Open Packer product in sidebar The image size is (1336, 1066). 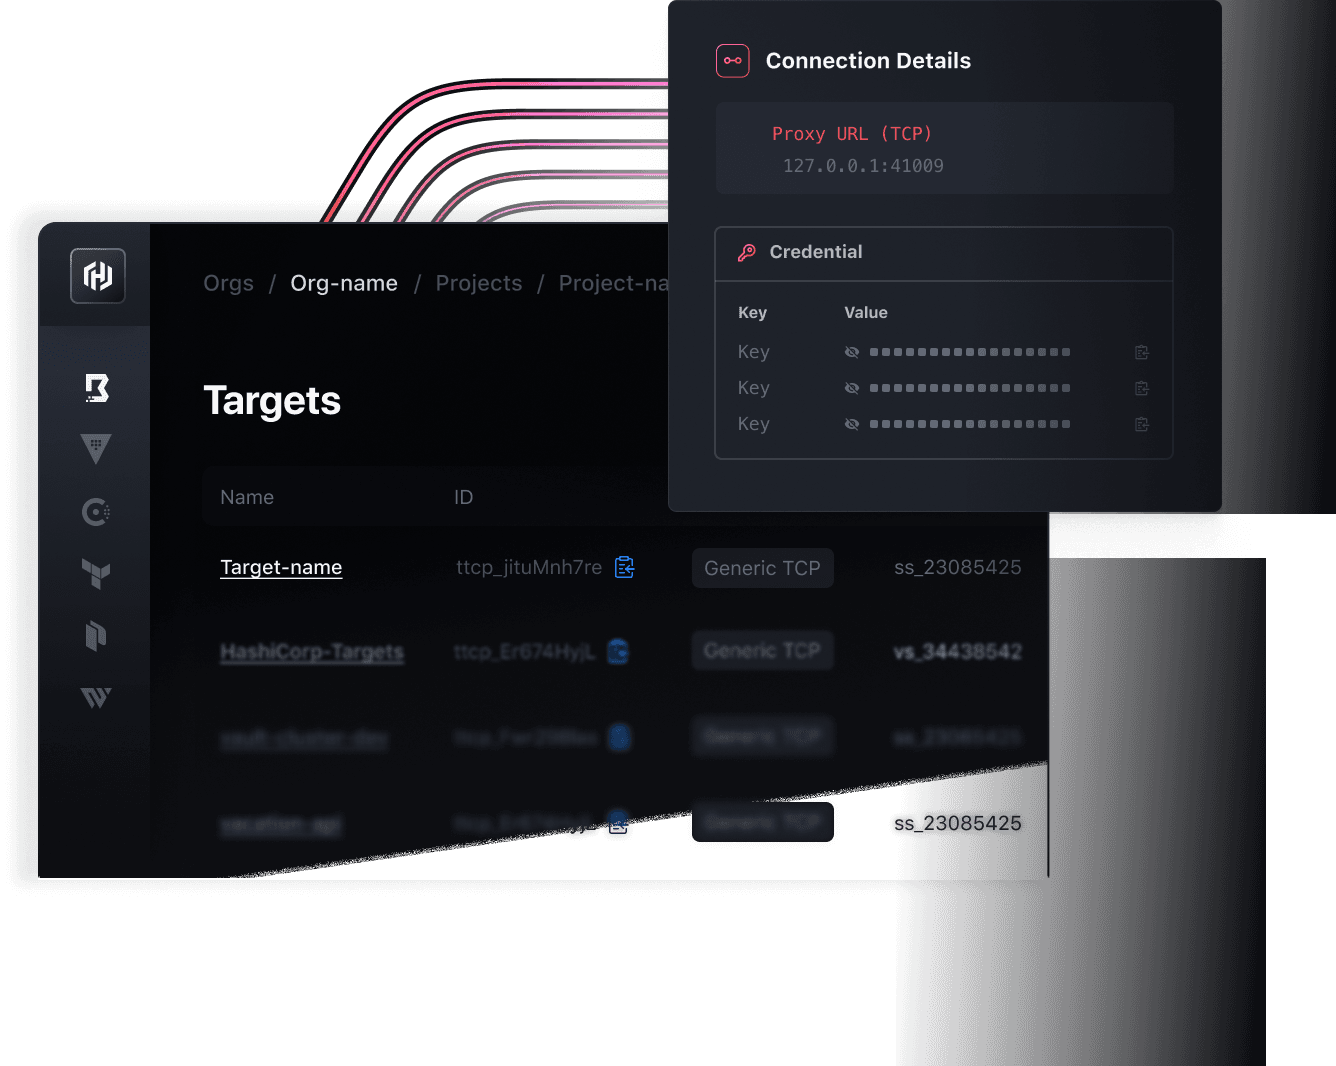pos(96,636)
